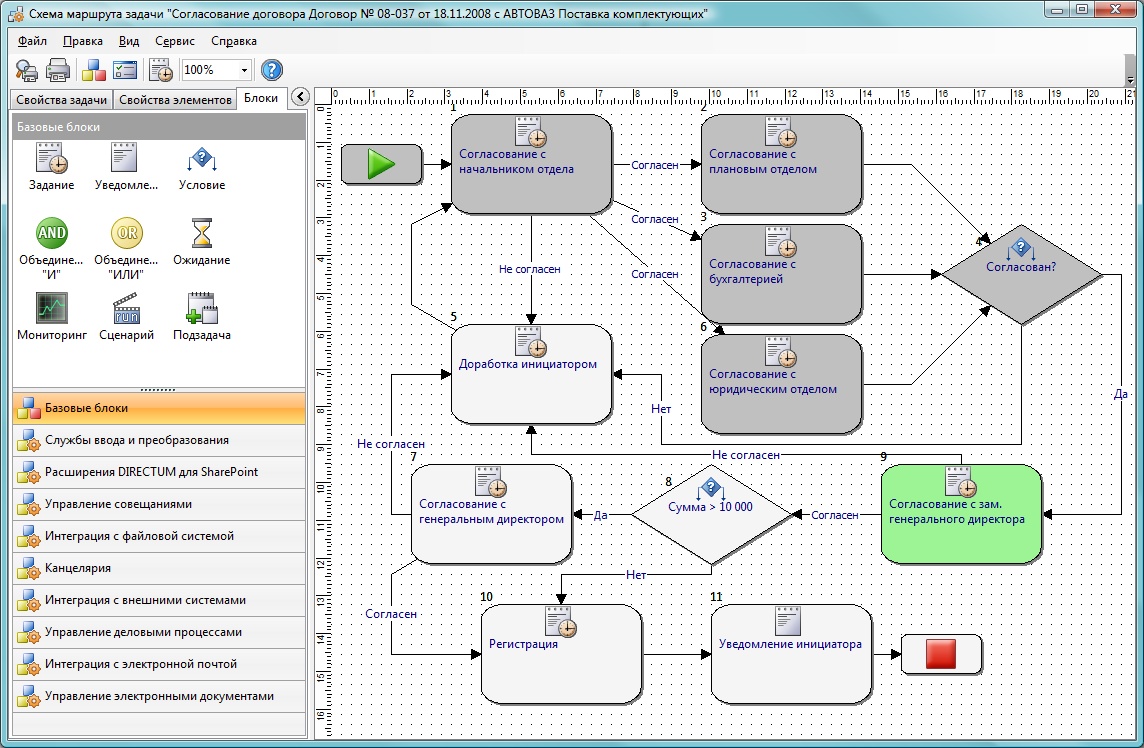This screenshot has height=748, width=1144.
Task: Expand Управление совещаниями group
Action: coord(159,504)
